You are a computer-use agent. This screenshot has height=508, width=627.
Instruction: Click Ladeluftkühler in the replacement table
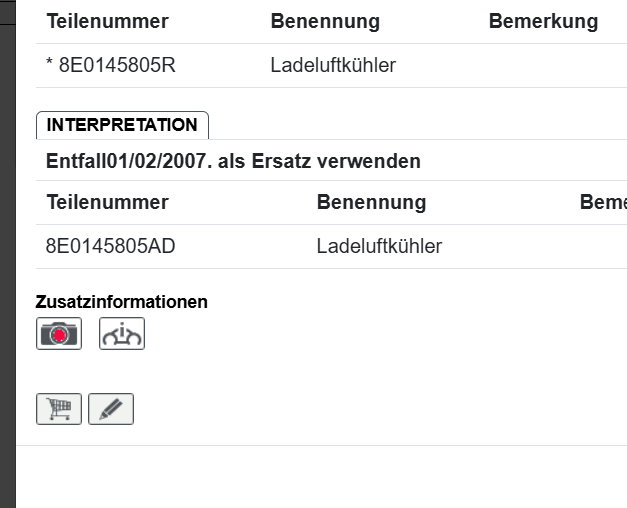[x=379, y=246]
